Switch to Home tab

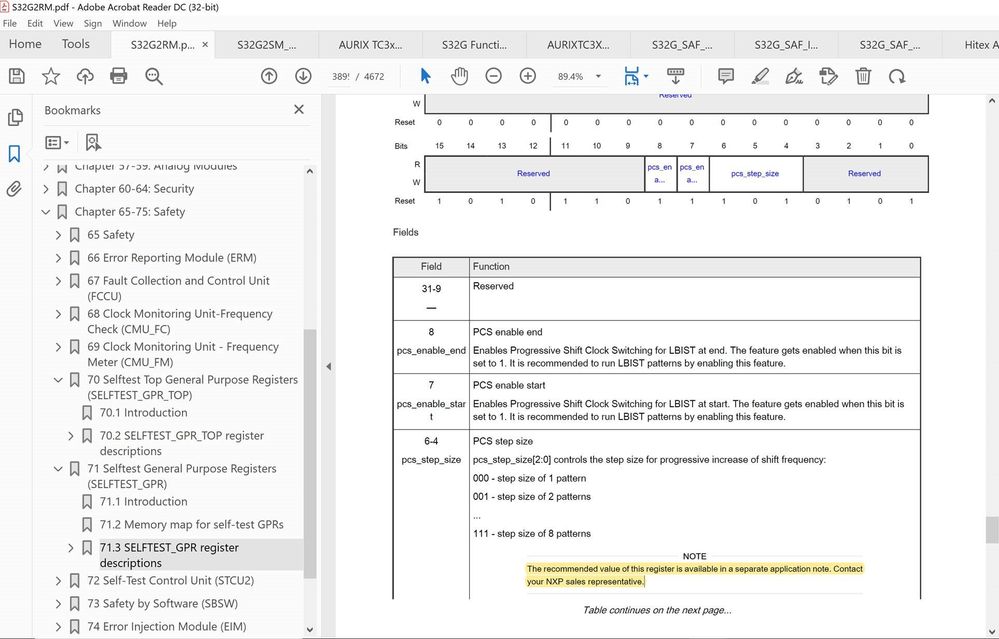(25, 44)
